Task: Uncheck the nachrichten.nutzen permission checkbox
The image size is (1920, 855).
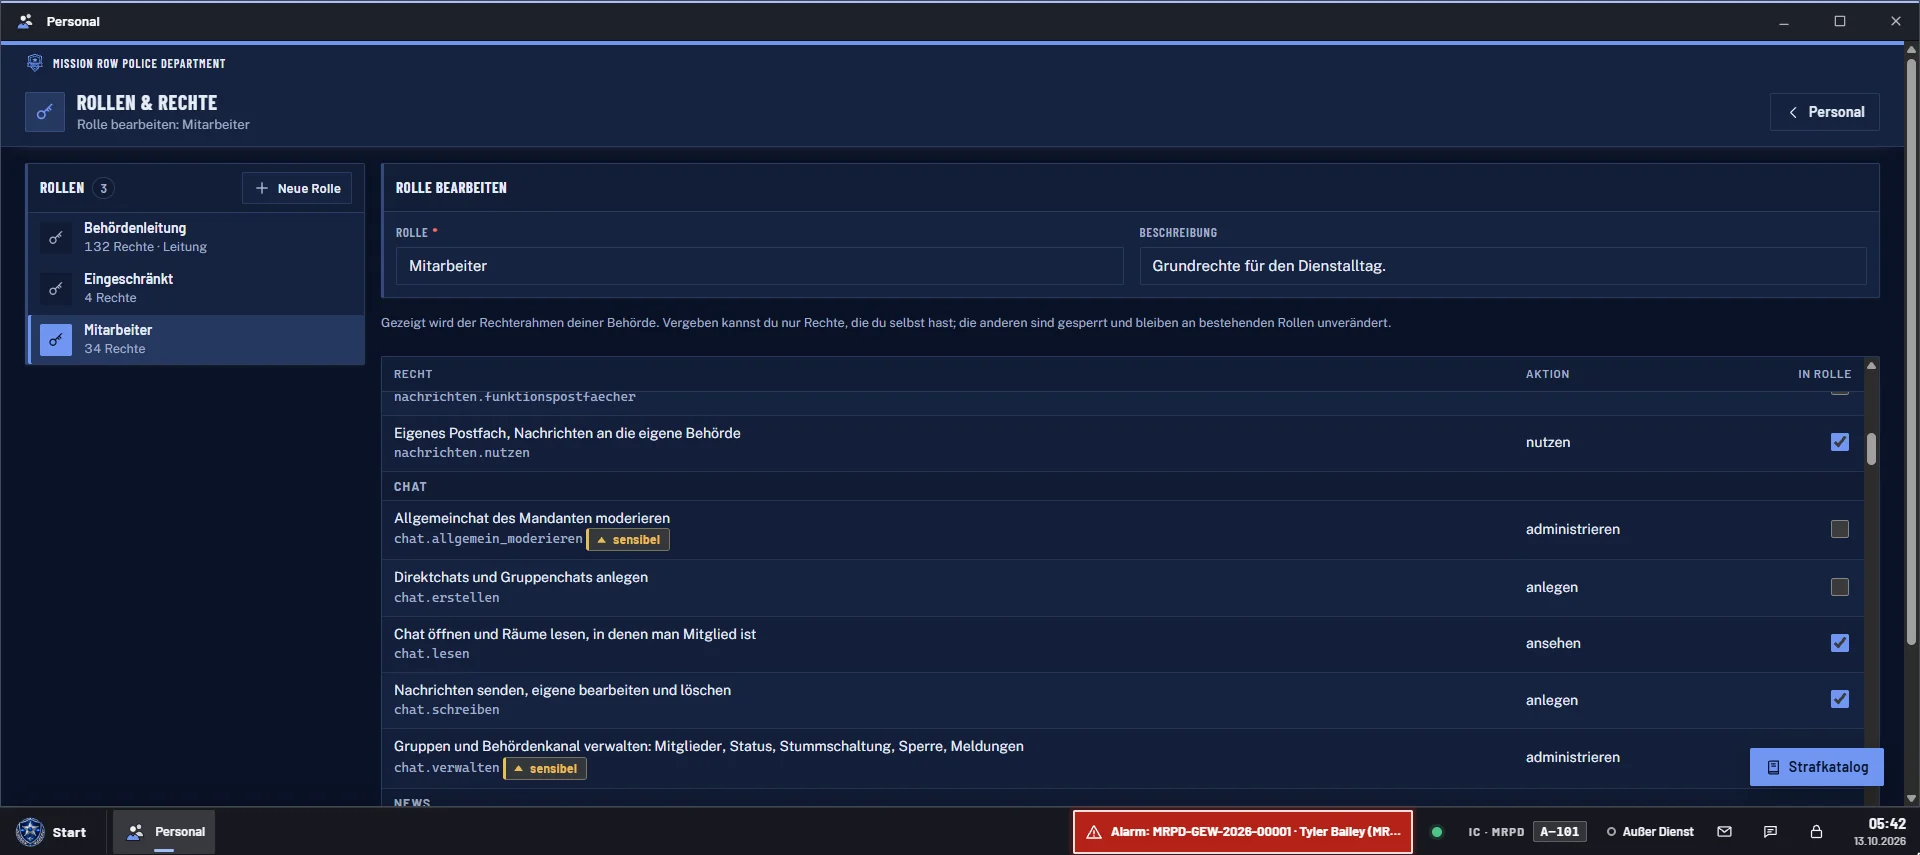Action: (1840, 442)
